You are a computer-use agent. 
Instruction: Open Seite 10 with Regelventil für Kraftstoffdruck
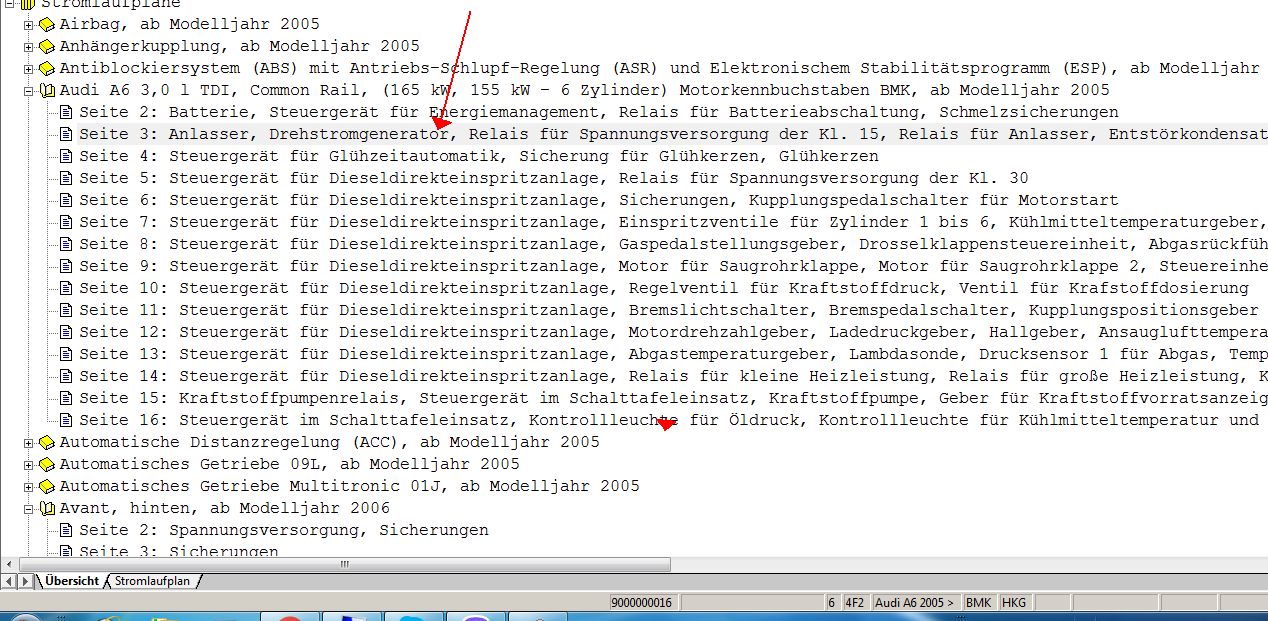coord(664,288)
